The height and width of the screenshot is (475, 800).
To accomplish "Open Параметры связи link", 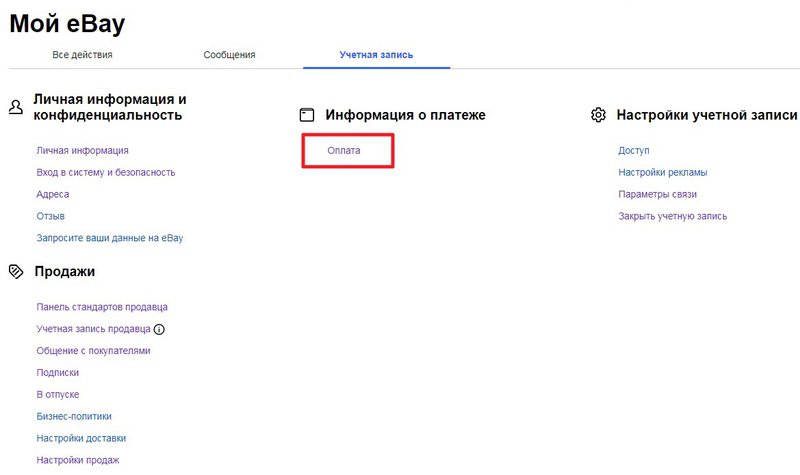I will [657, 194].
